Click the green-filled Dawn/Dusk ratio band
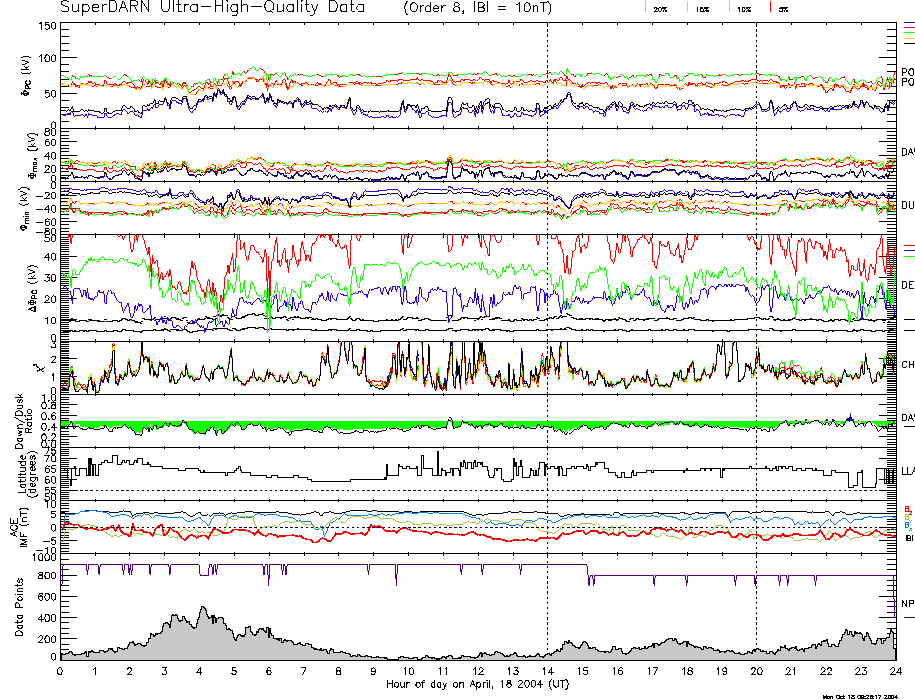This screenshot has width=915, height=700. tap(300, 426)
